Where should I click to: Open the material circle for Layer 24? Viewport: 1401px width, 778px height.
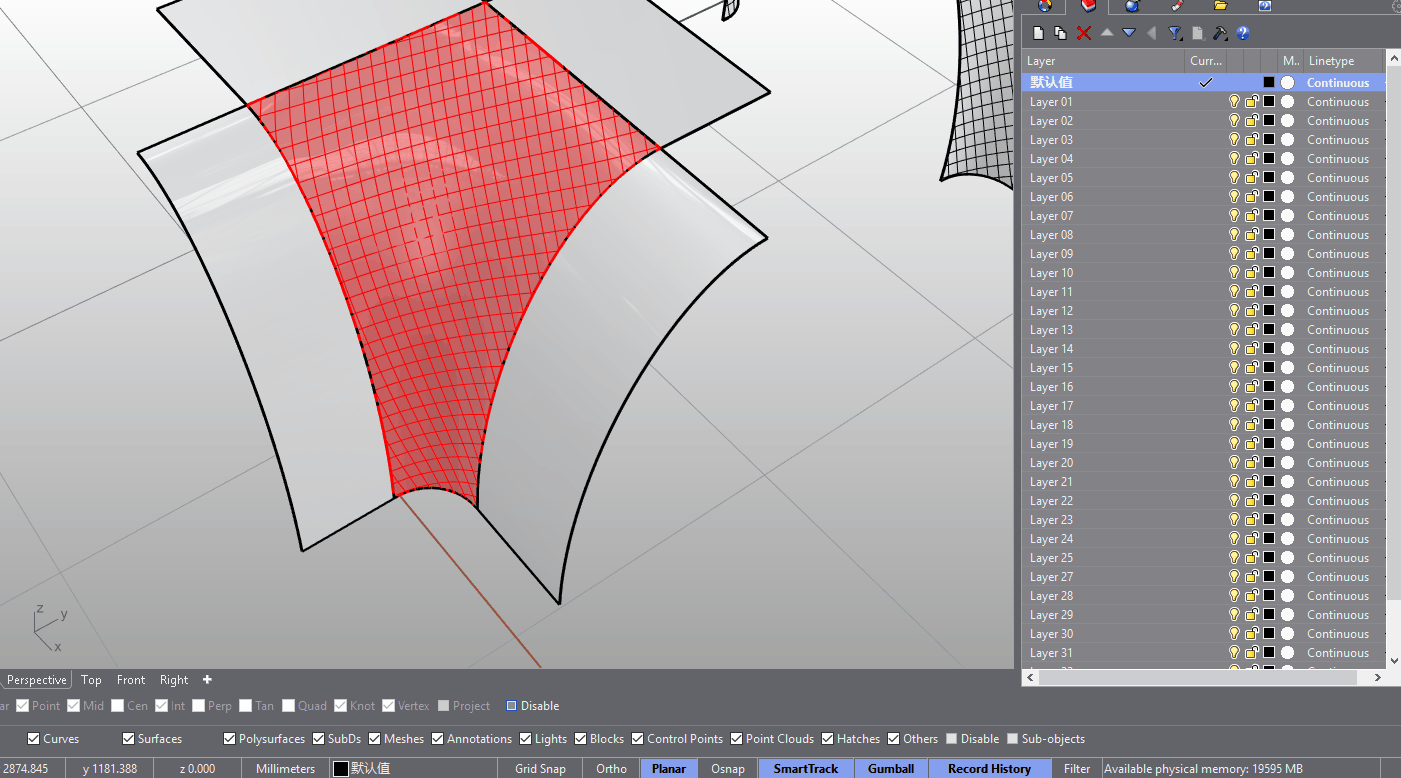pyautogui.click(x=1288, y=539)
